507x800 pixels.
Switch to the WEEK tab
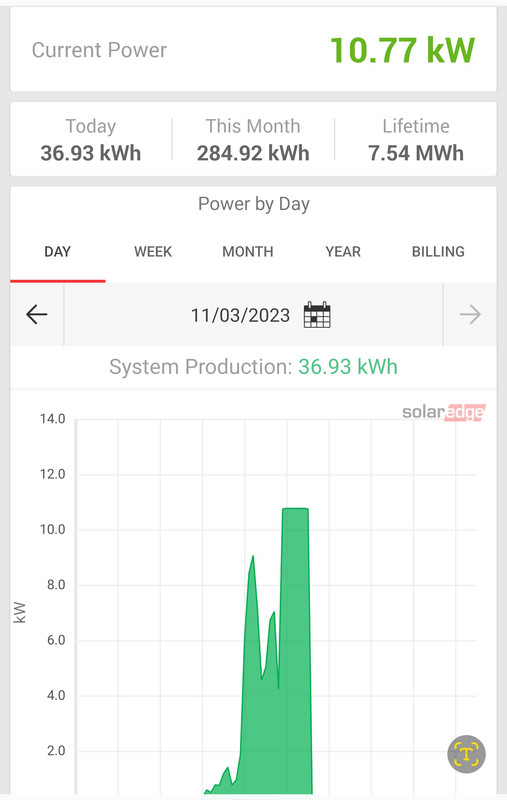pyautogui.click(x=153, y=252)
